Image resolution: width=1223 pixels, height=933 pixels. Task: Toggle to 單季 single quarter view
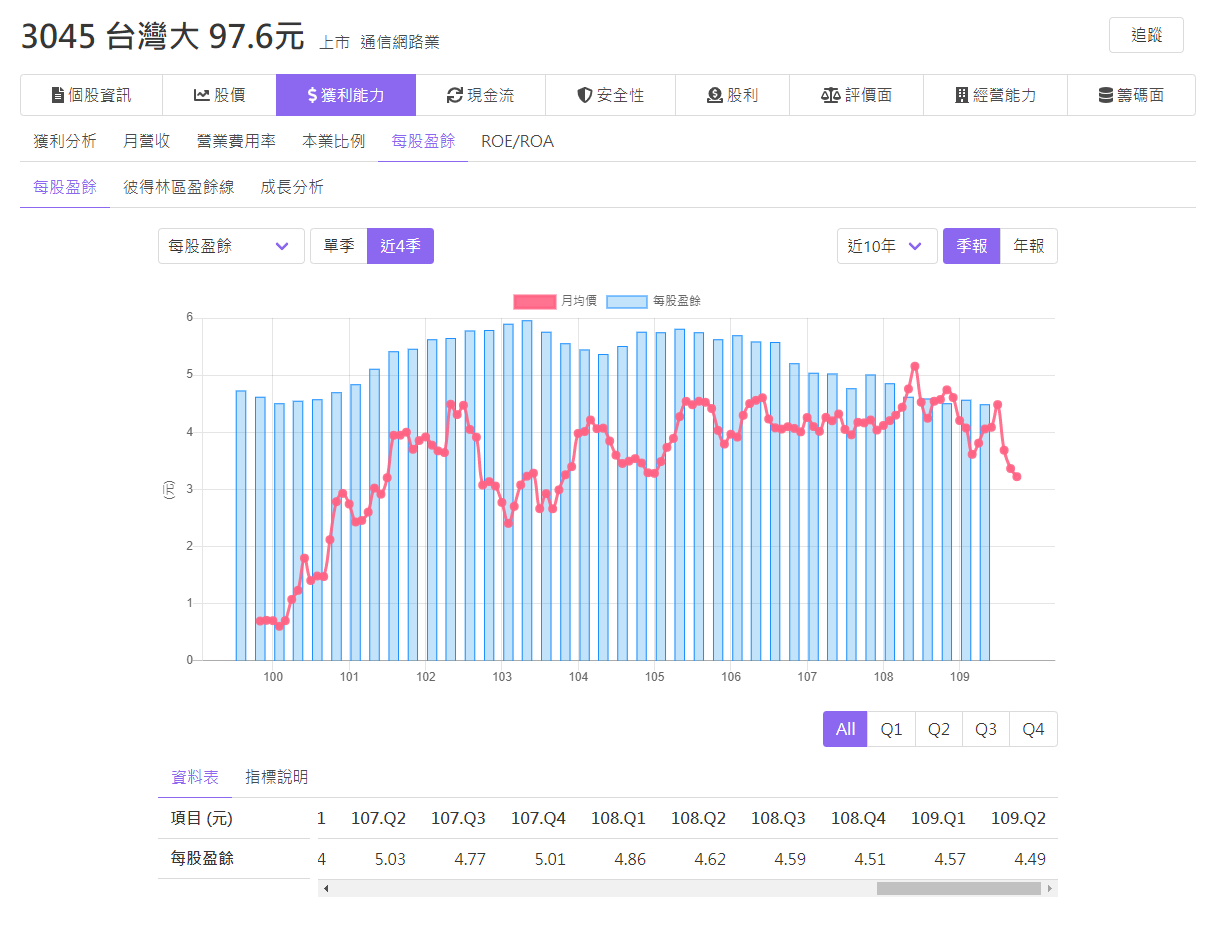[339, 246]
